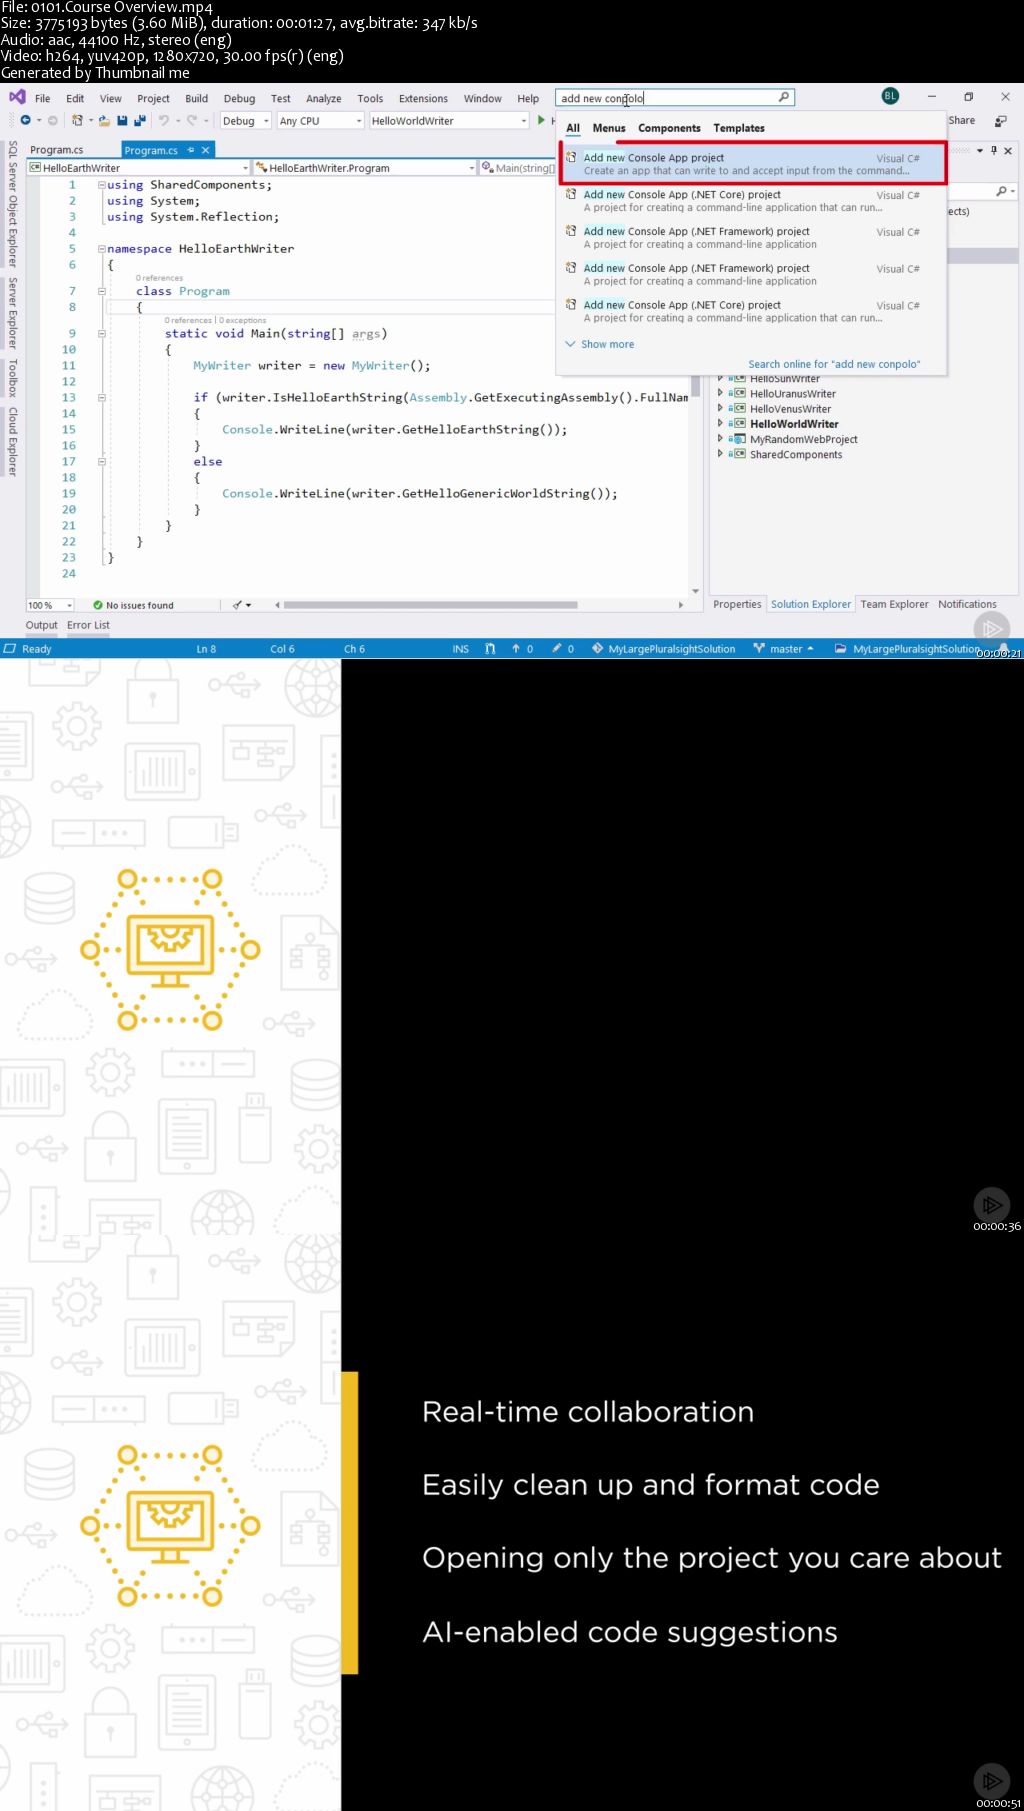Expand the HelloUranusWriter project node
This screenshot has height=1811, width=1024.
[720, 393]
